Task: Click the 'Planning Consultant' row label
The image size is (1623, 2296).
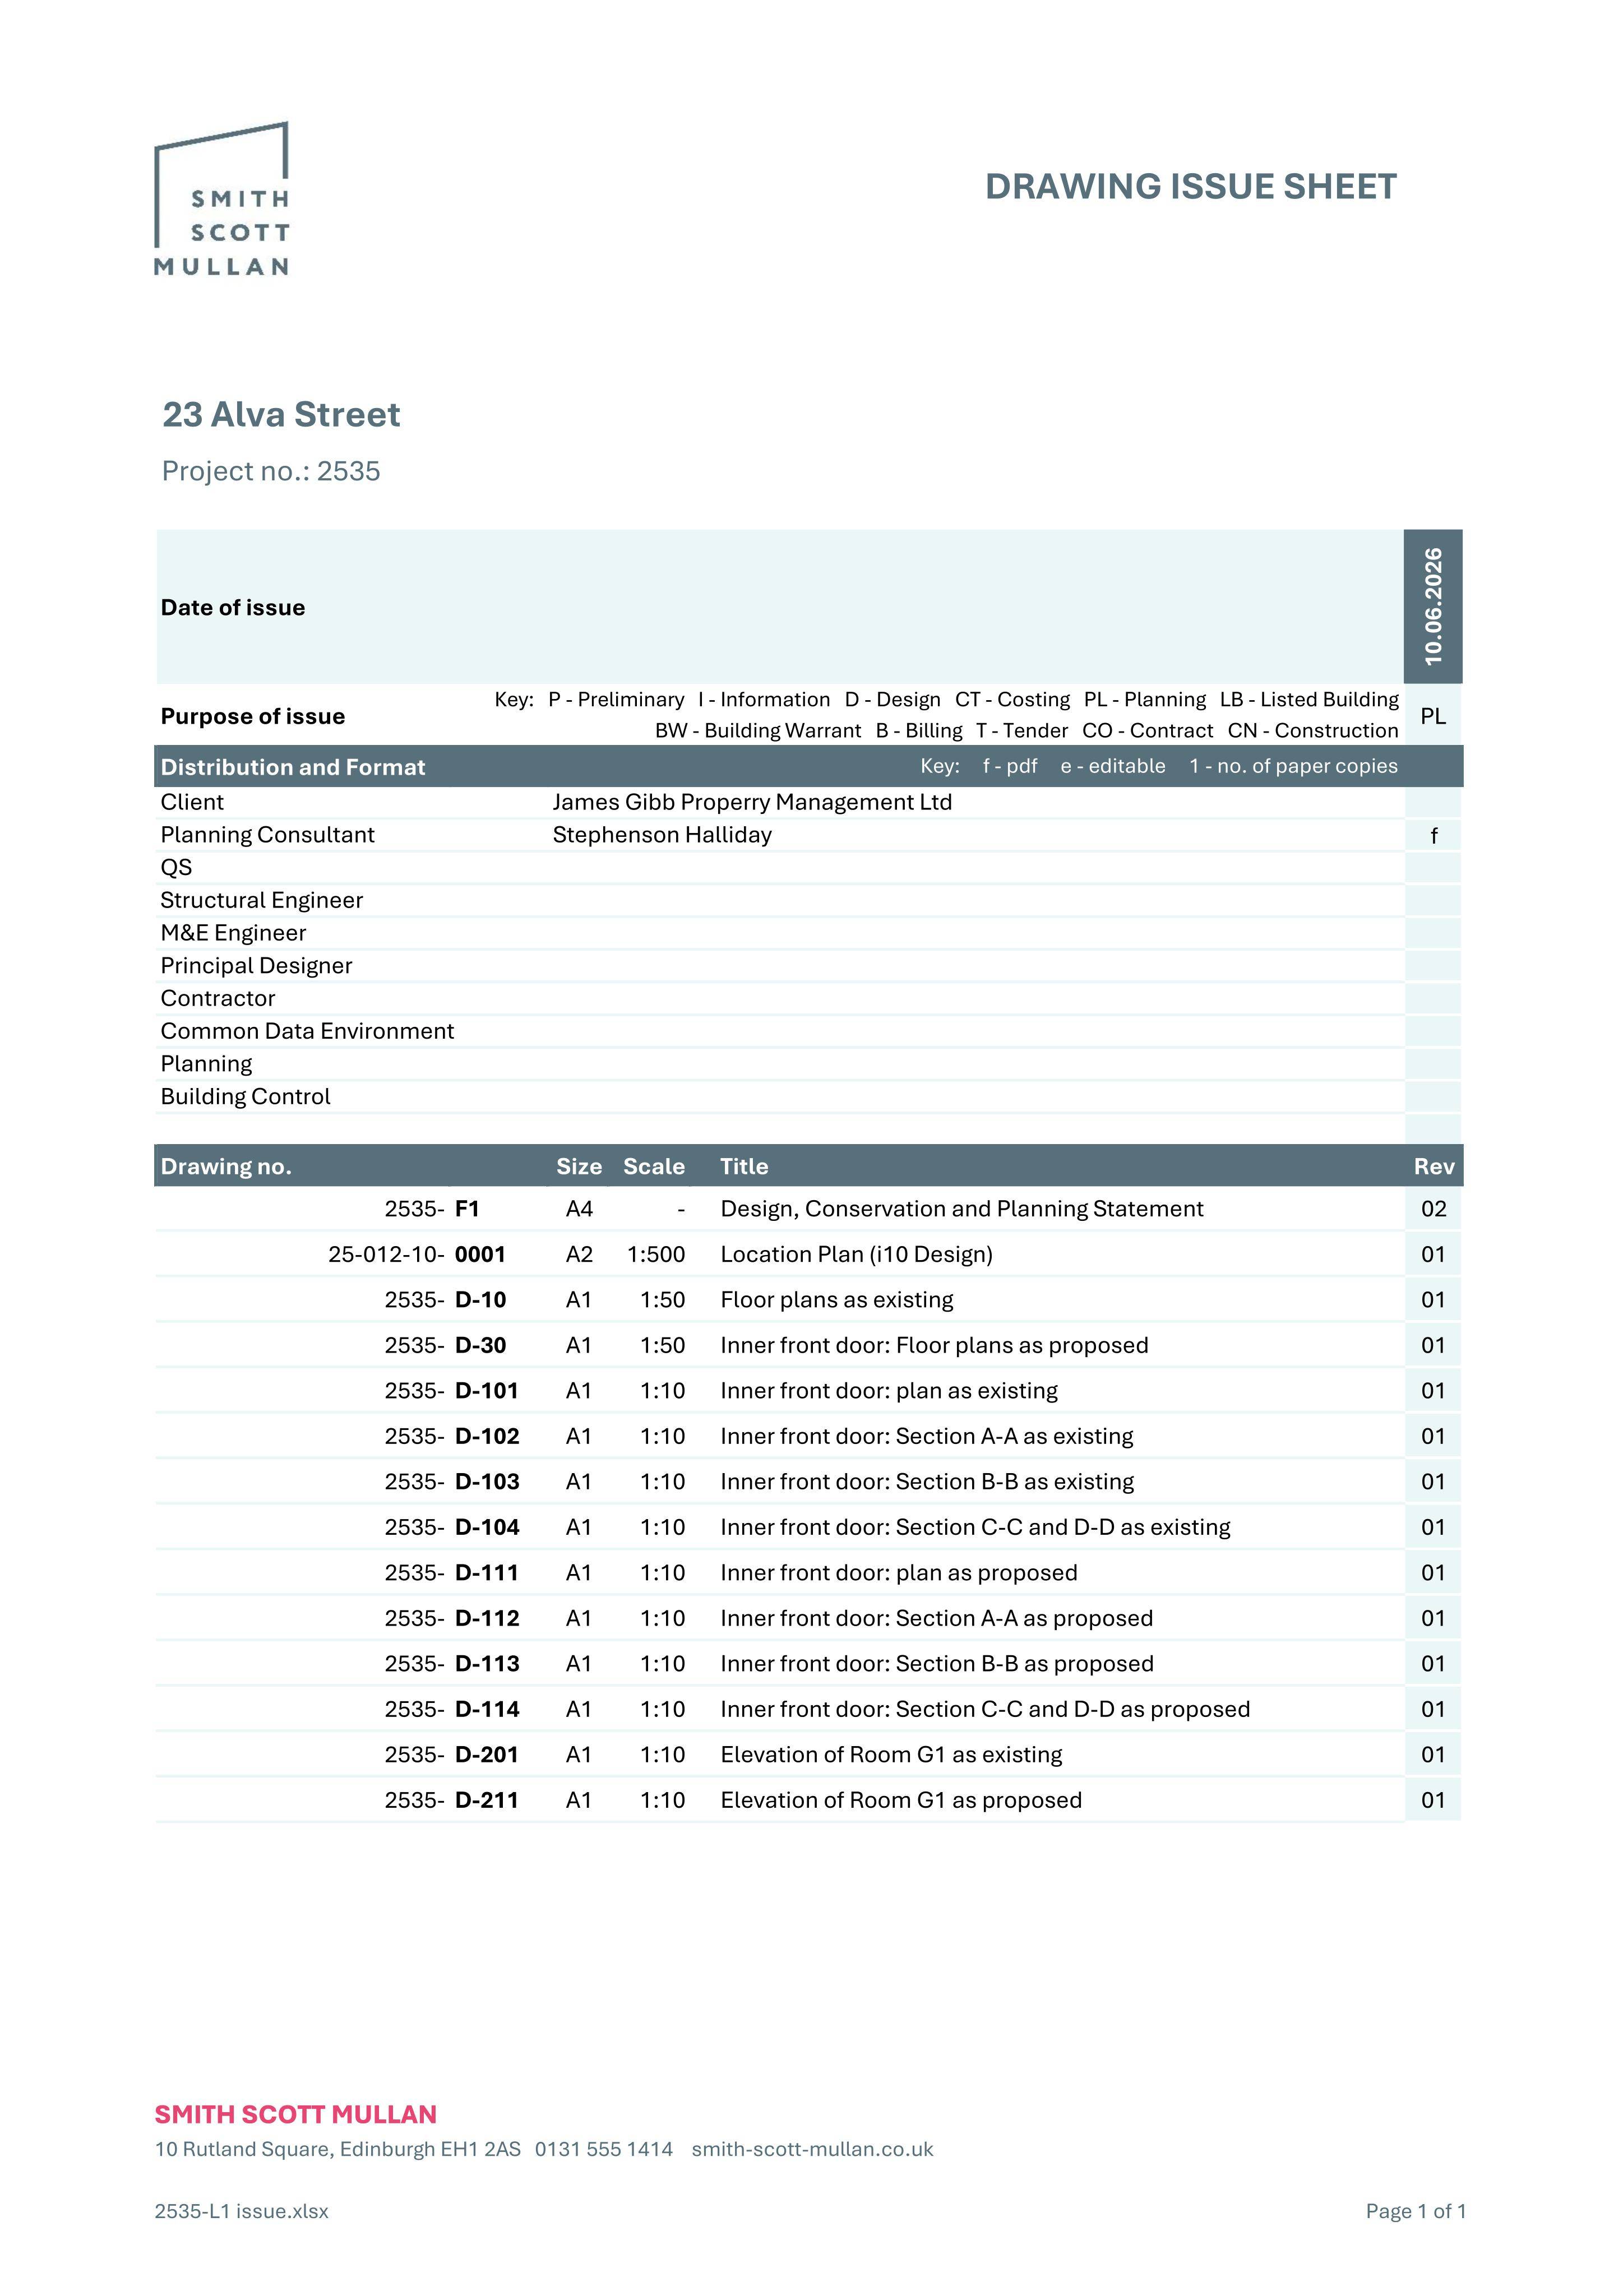Action: (x=267, y=835)
